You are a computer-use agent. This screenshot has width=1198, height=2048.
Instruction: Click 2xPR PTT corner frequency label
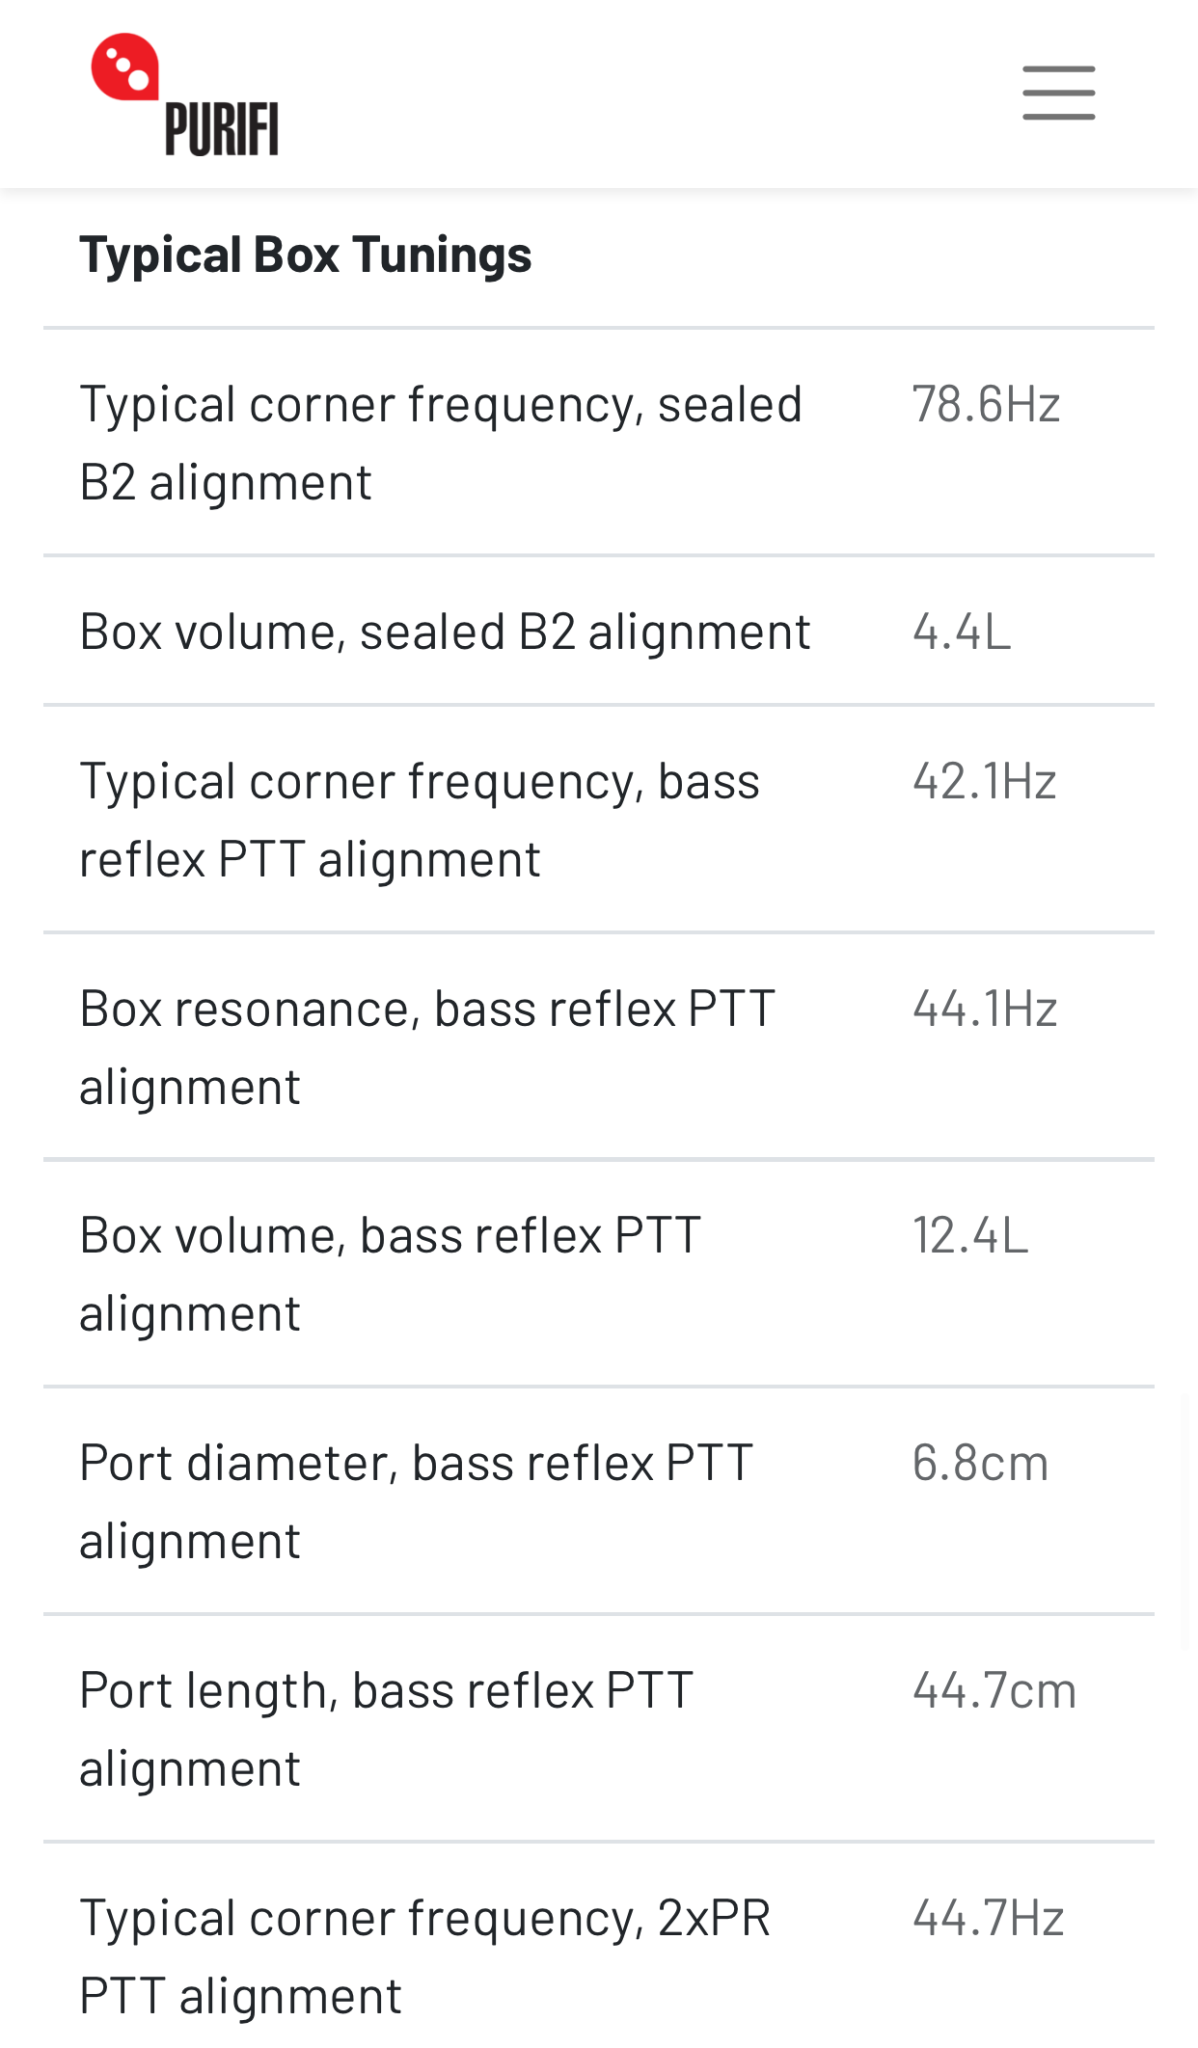click(425, 1956)
